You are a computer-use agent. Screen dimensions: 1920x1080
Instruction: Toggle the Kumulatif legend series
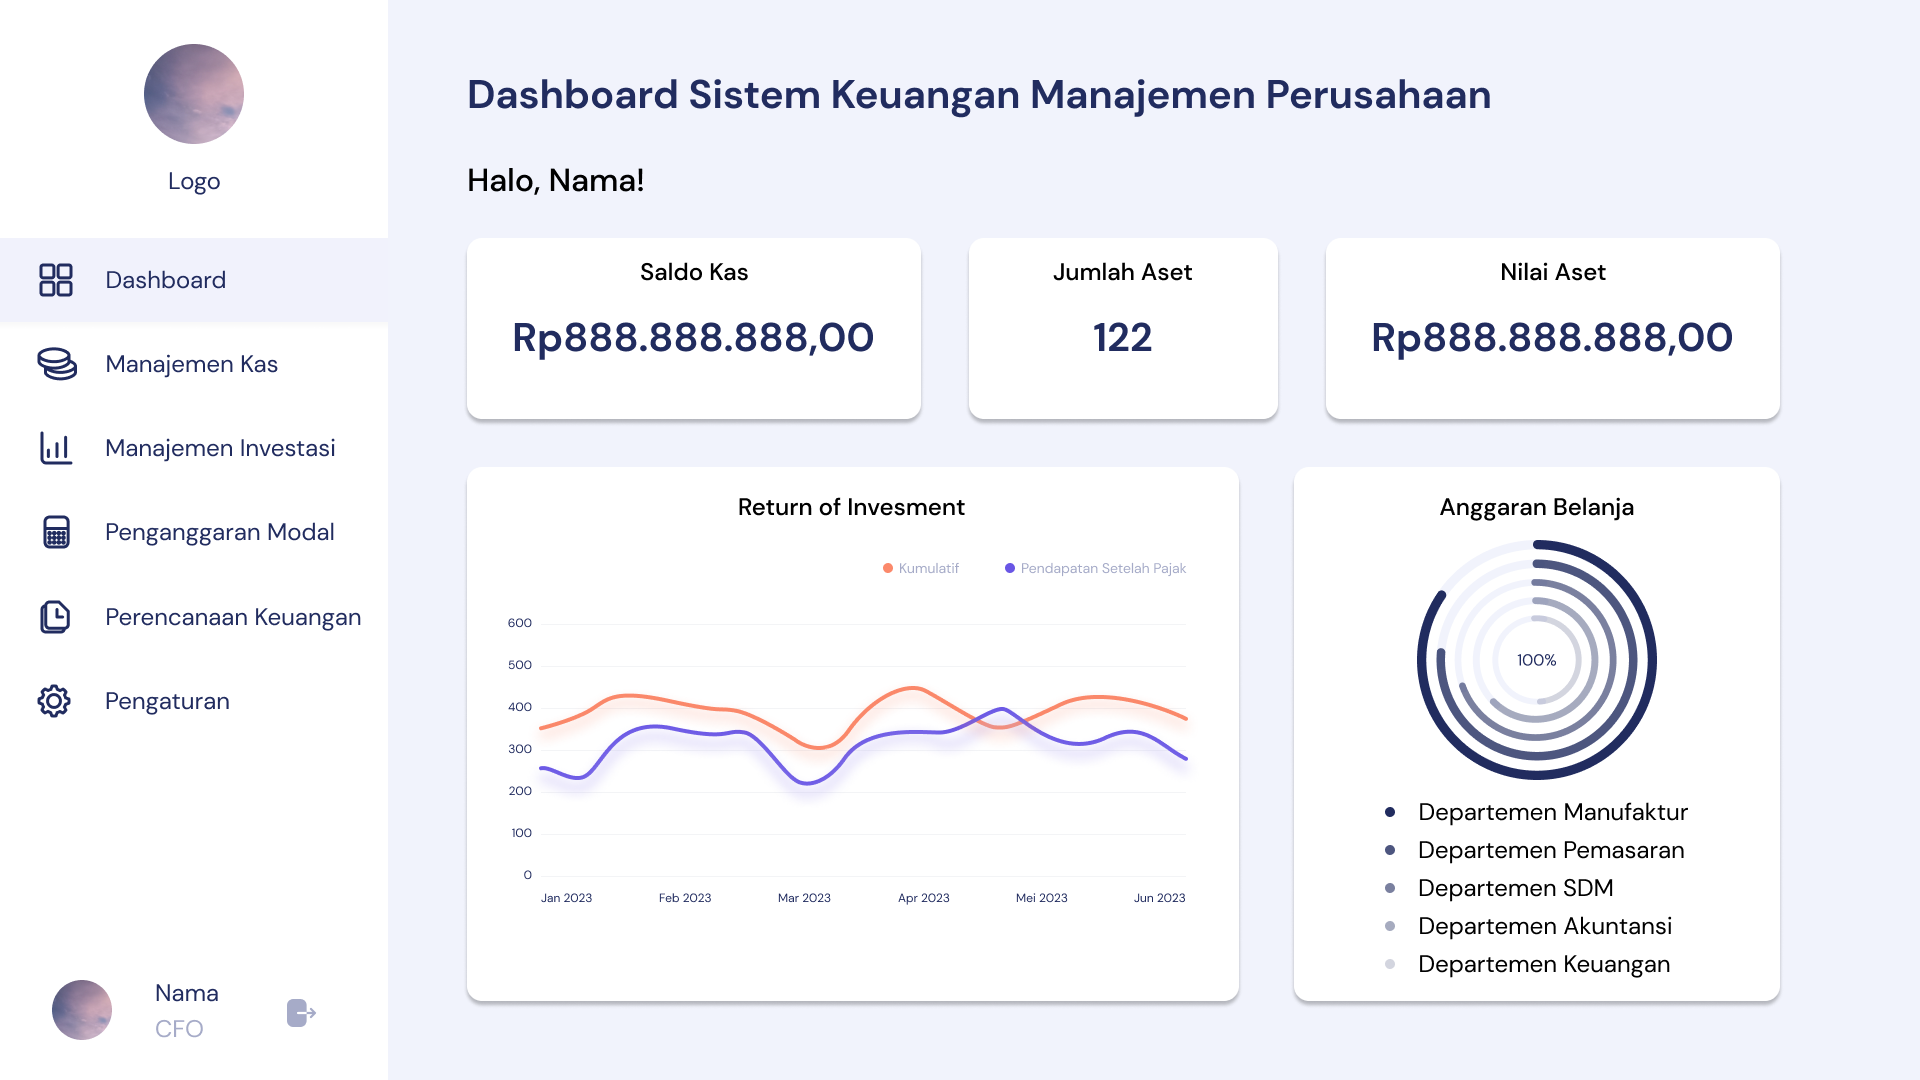tap(921, 568)
